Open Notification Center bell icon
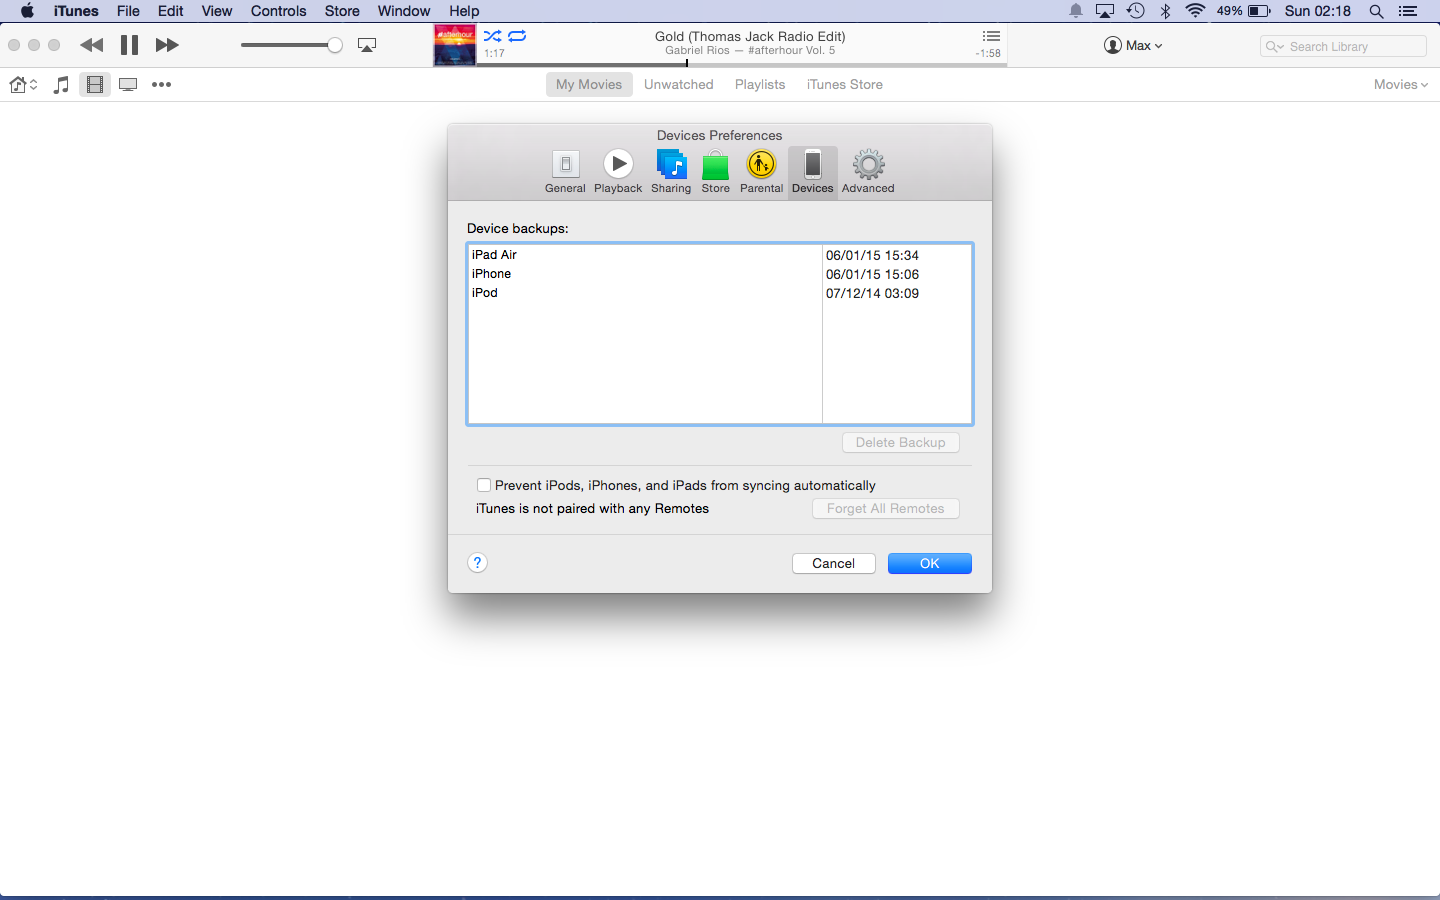 pyautogui.click(x=1076, y=11)
